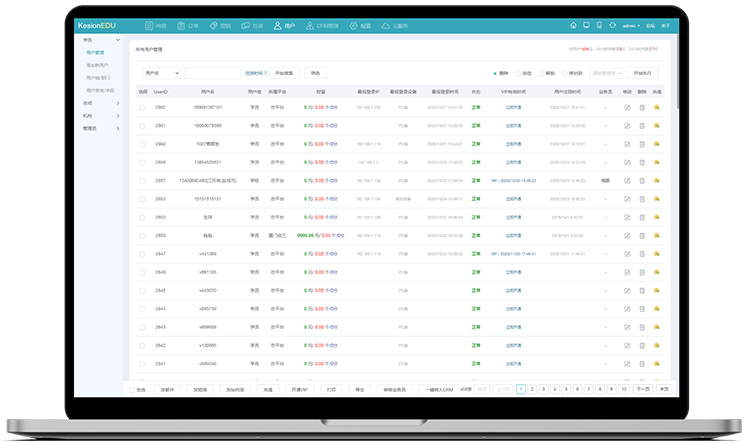756x443 pixels.
Task: Click the recharge coin icon for user 2847
Action: 657,254
